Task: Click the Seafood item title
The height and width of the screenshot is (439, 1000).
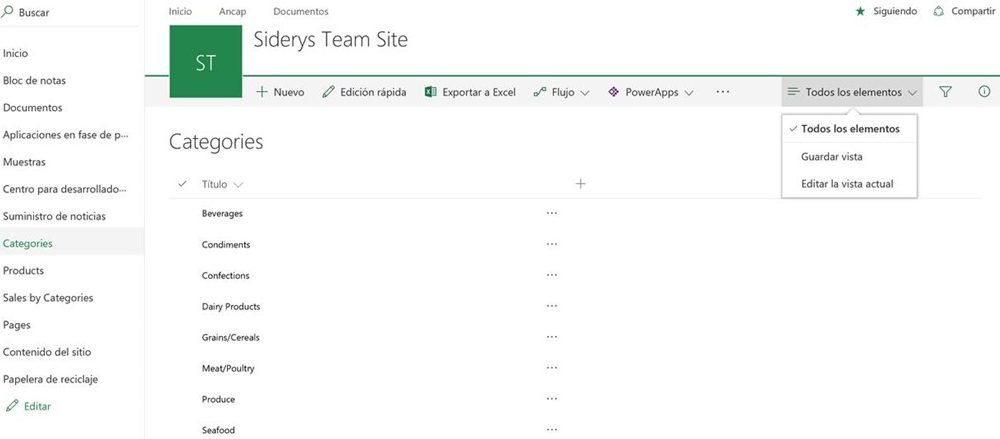Action: [218, 430]
